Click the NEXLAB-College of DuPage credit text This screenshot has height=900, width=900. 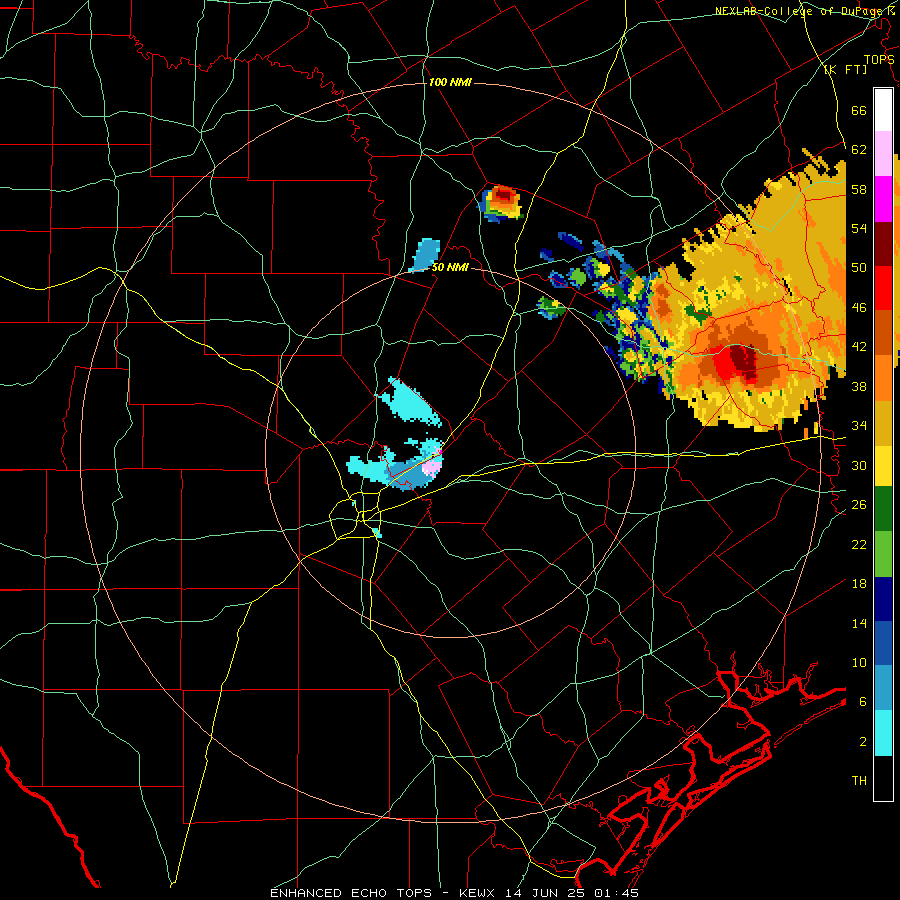click(806, 10)
